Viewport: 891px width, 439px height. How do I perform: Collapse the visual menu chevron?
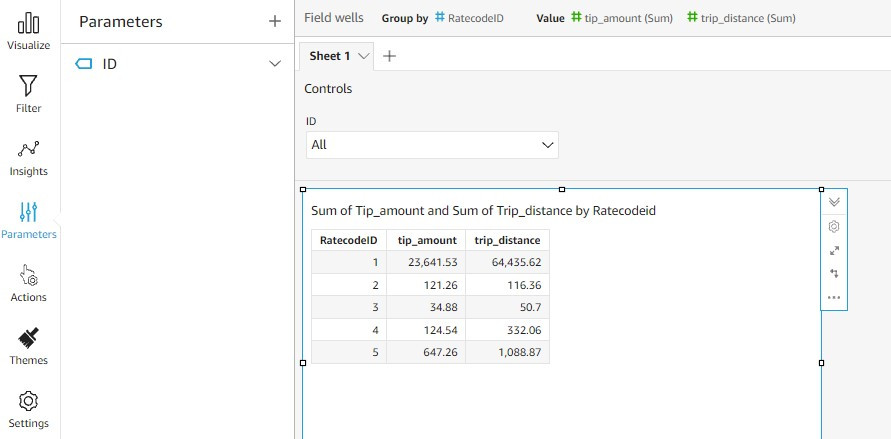(x=834, y=201)
